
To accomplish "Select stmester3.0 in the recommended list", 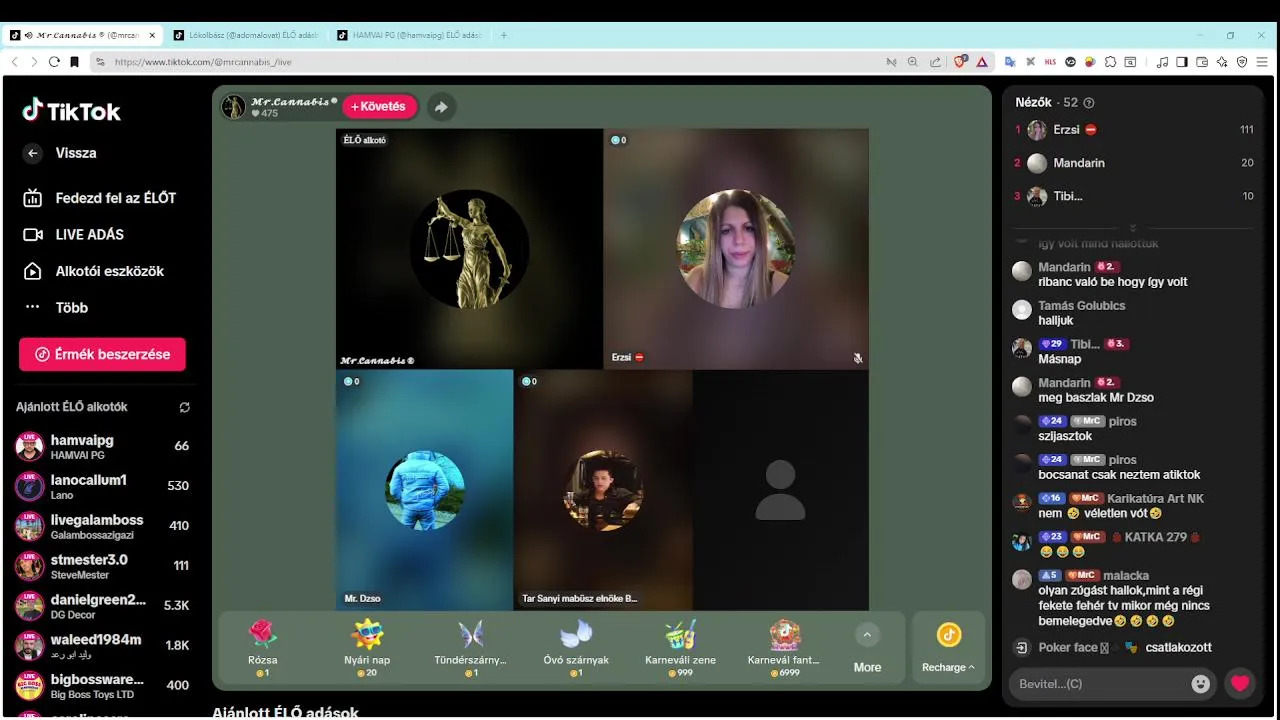I will coord(102,566).
